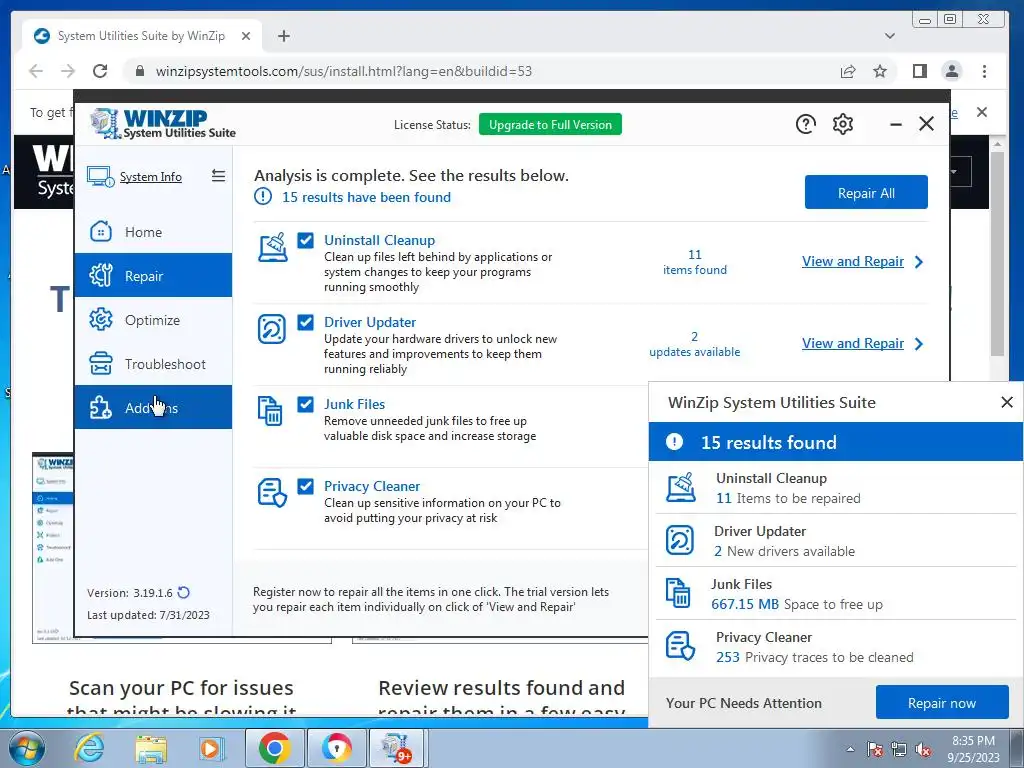Select Repair in sidebar
Viewport: 1024px width, 768px height.
(x=153, y=276)
